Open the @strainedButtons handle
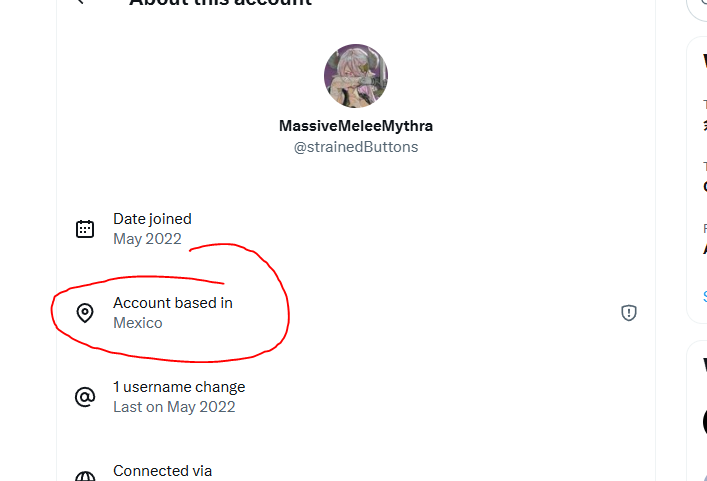This screenshot has height=481, width=707. click(356, 147)
